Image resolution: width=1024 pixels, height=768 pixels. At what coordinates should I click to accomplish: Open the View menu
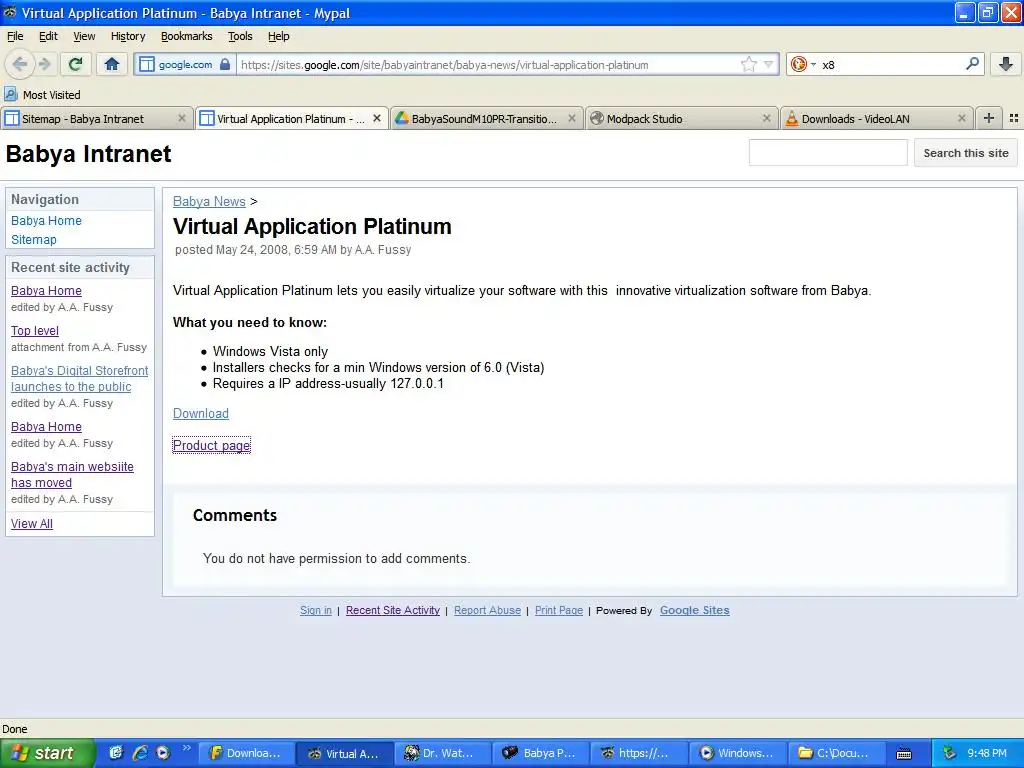point(84,36)
